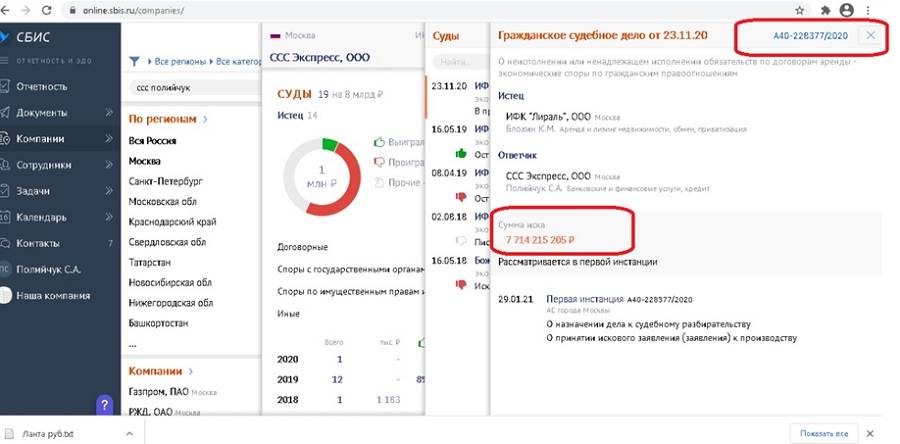Click the filter funnel icon
Image resolution: width=900 pixels, height=444 pixels.
tap(134, 61)
